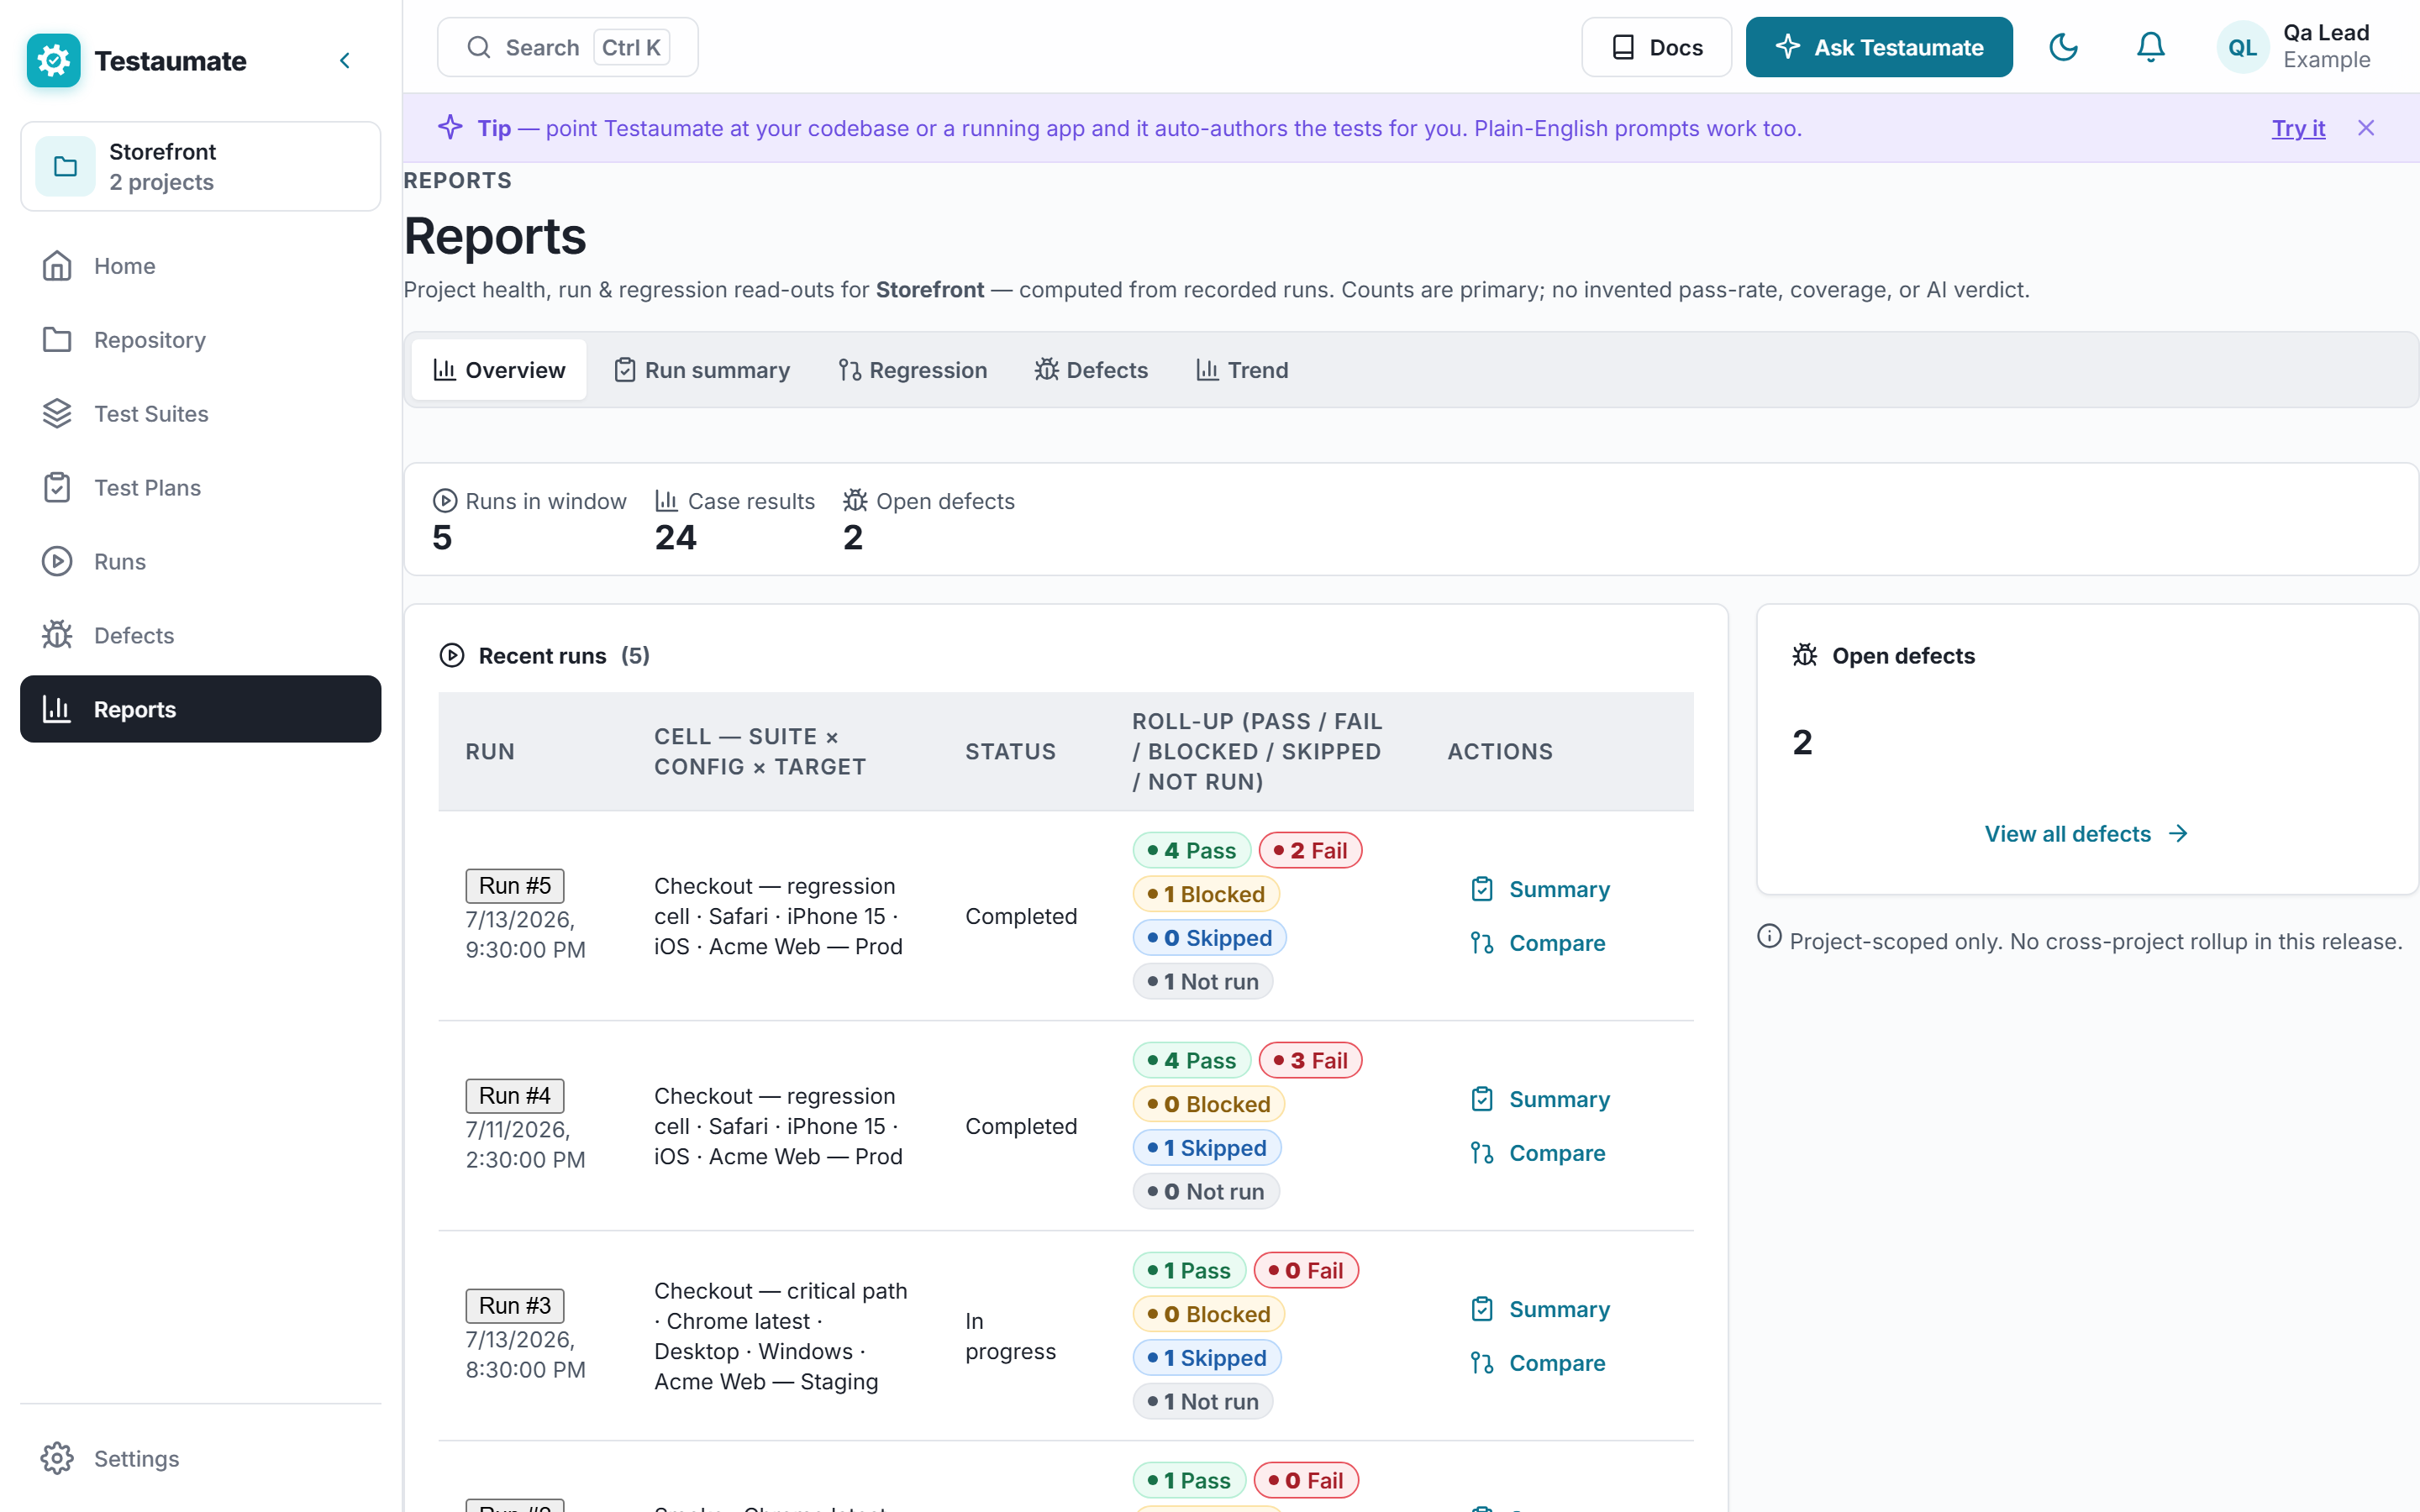Dismiss the tip banner
Screen dimensions: 2420x1512
pyautogui.click(x=2366, y=128)
